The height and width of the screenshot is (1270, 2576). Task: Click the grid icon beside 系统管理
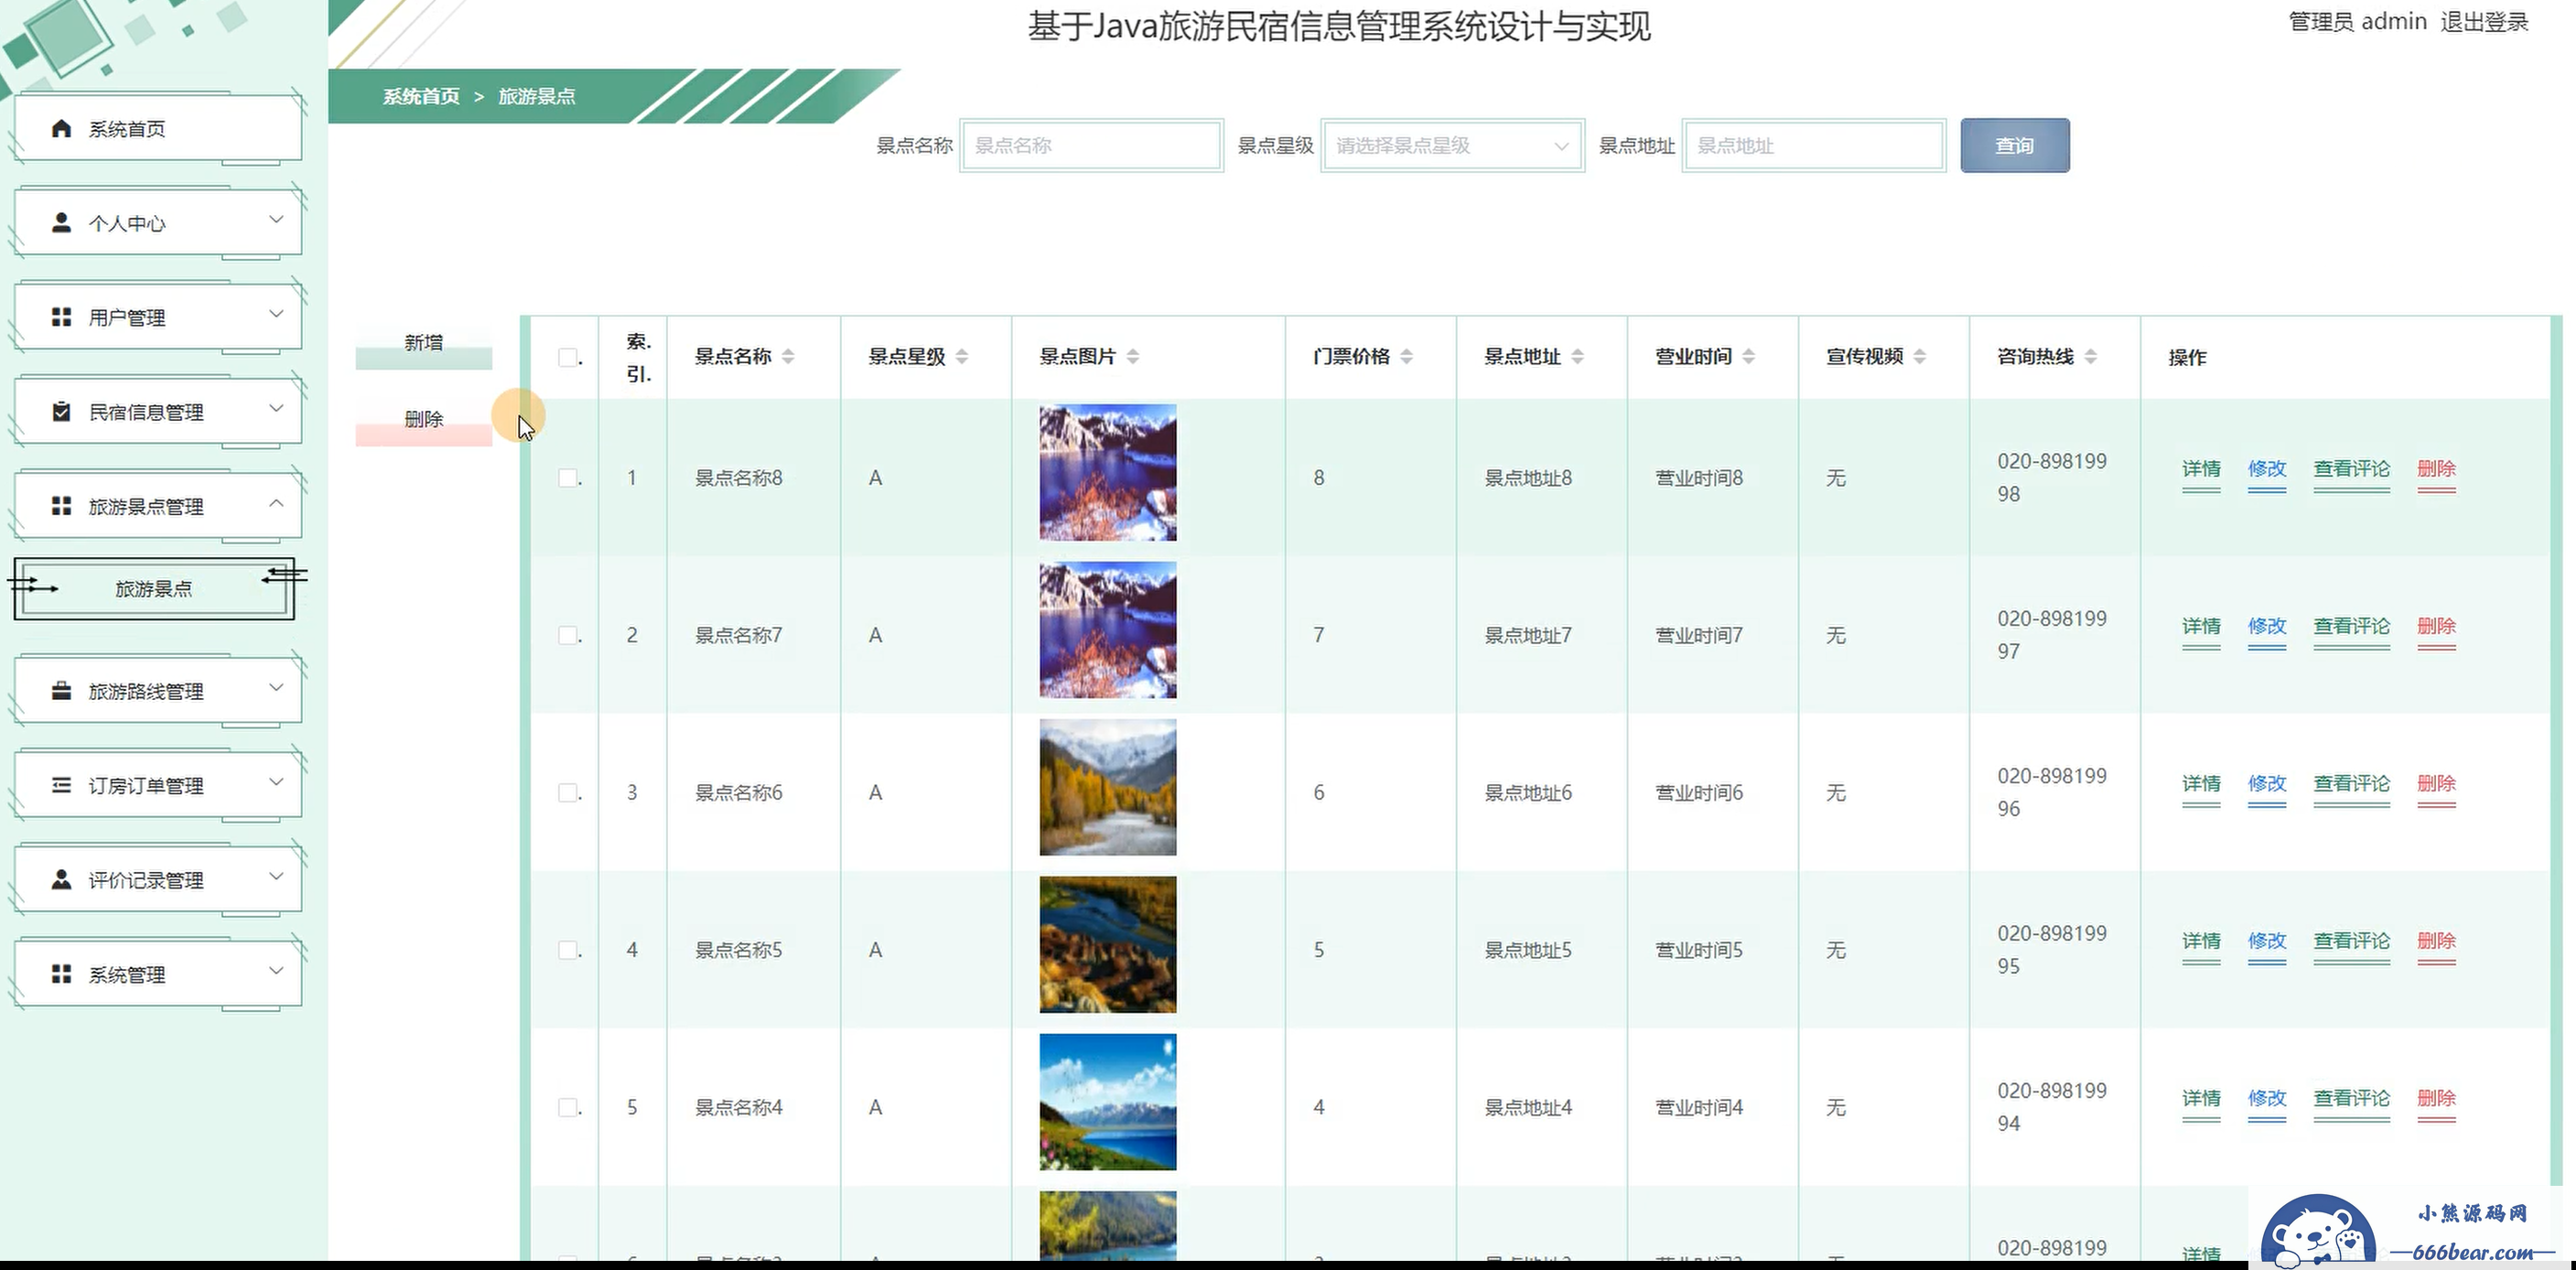pos(61,974)
